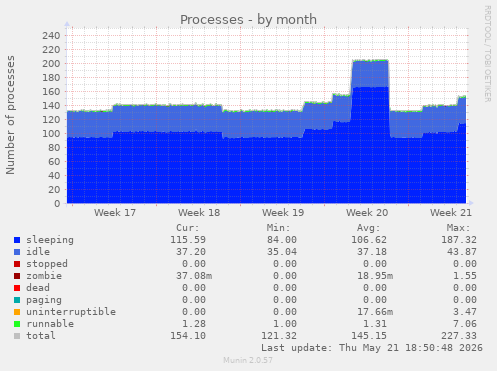497x371 pixels.
Task: Click the 'sleeping' legend label
Action: [50, 240]
